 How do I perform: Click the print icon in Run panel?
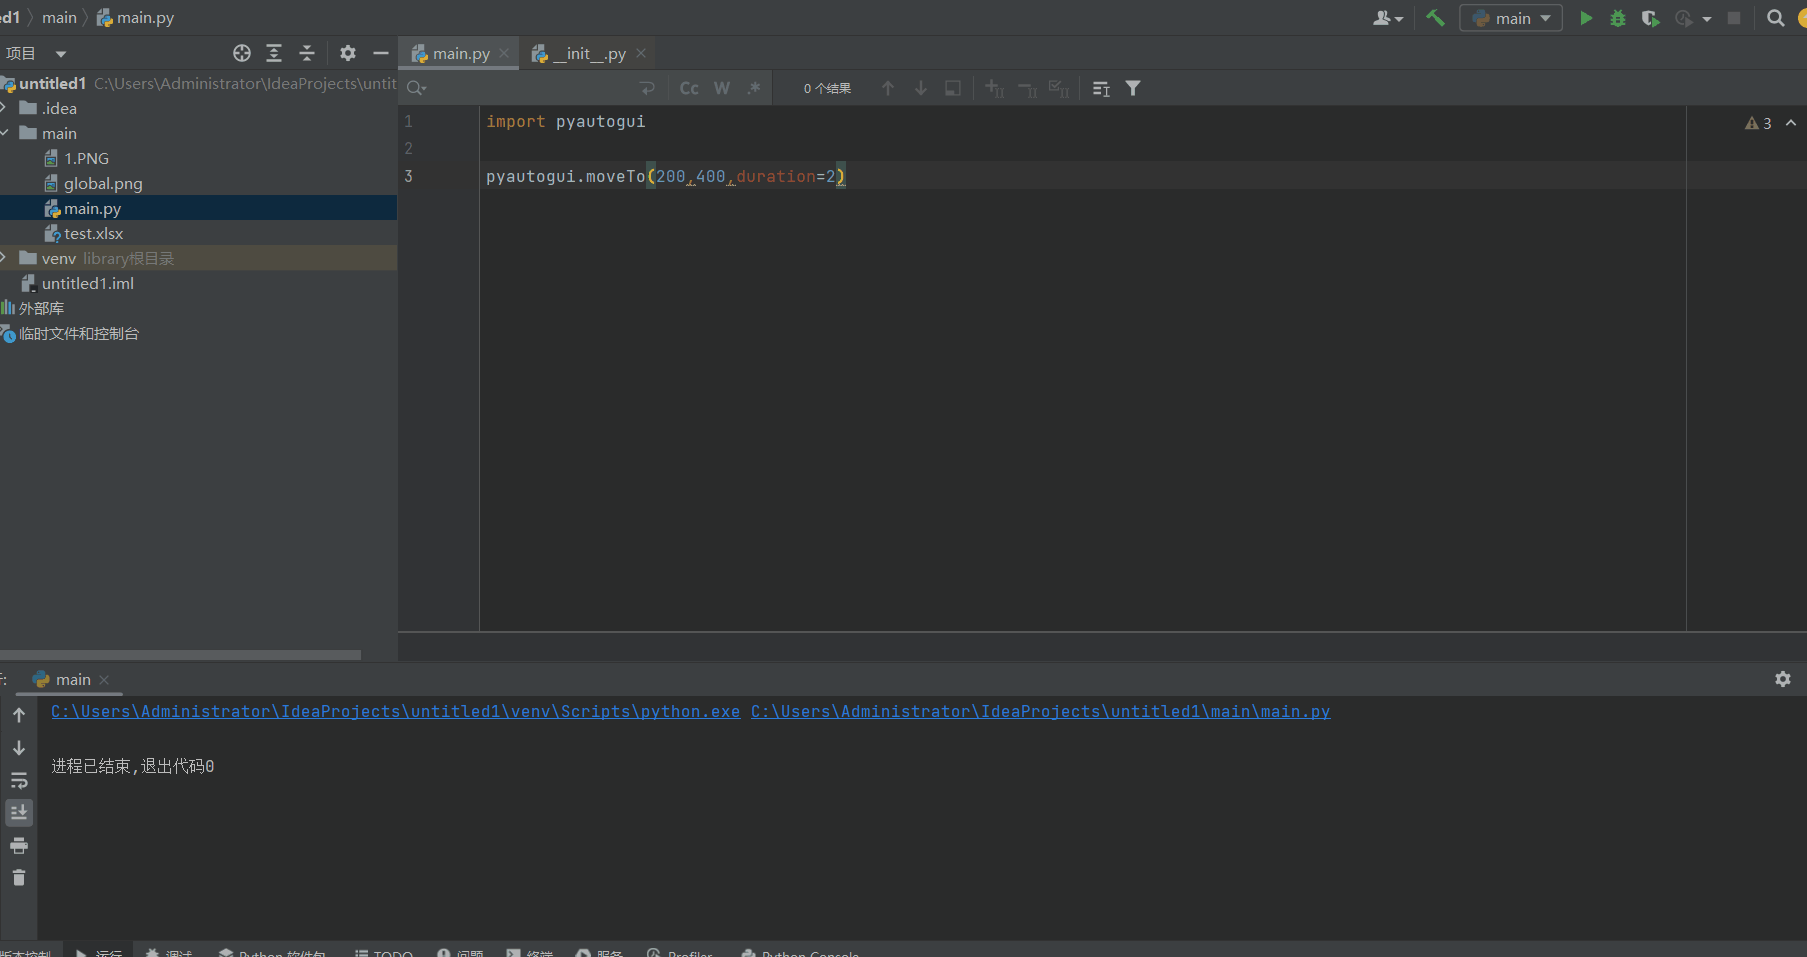(19, 846)
